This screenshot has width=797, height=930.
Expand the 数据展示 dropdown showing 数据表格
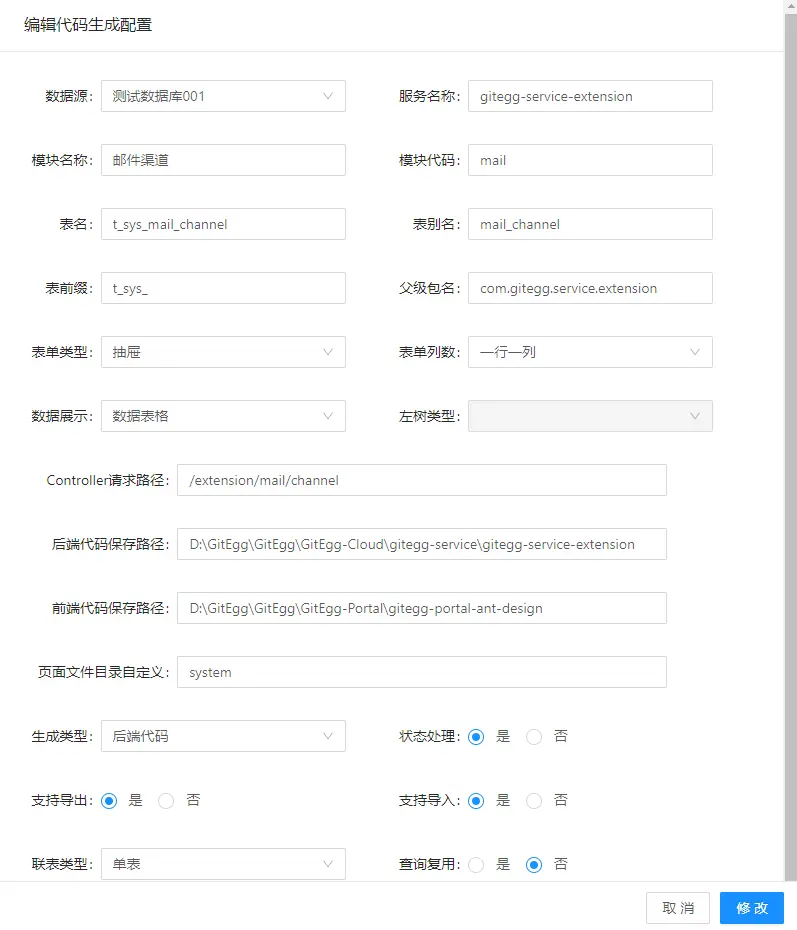(x=223, y=416)
